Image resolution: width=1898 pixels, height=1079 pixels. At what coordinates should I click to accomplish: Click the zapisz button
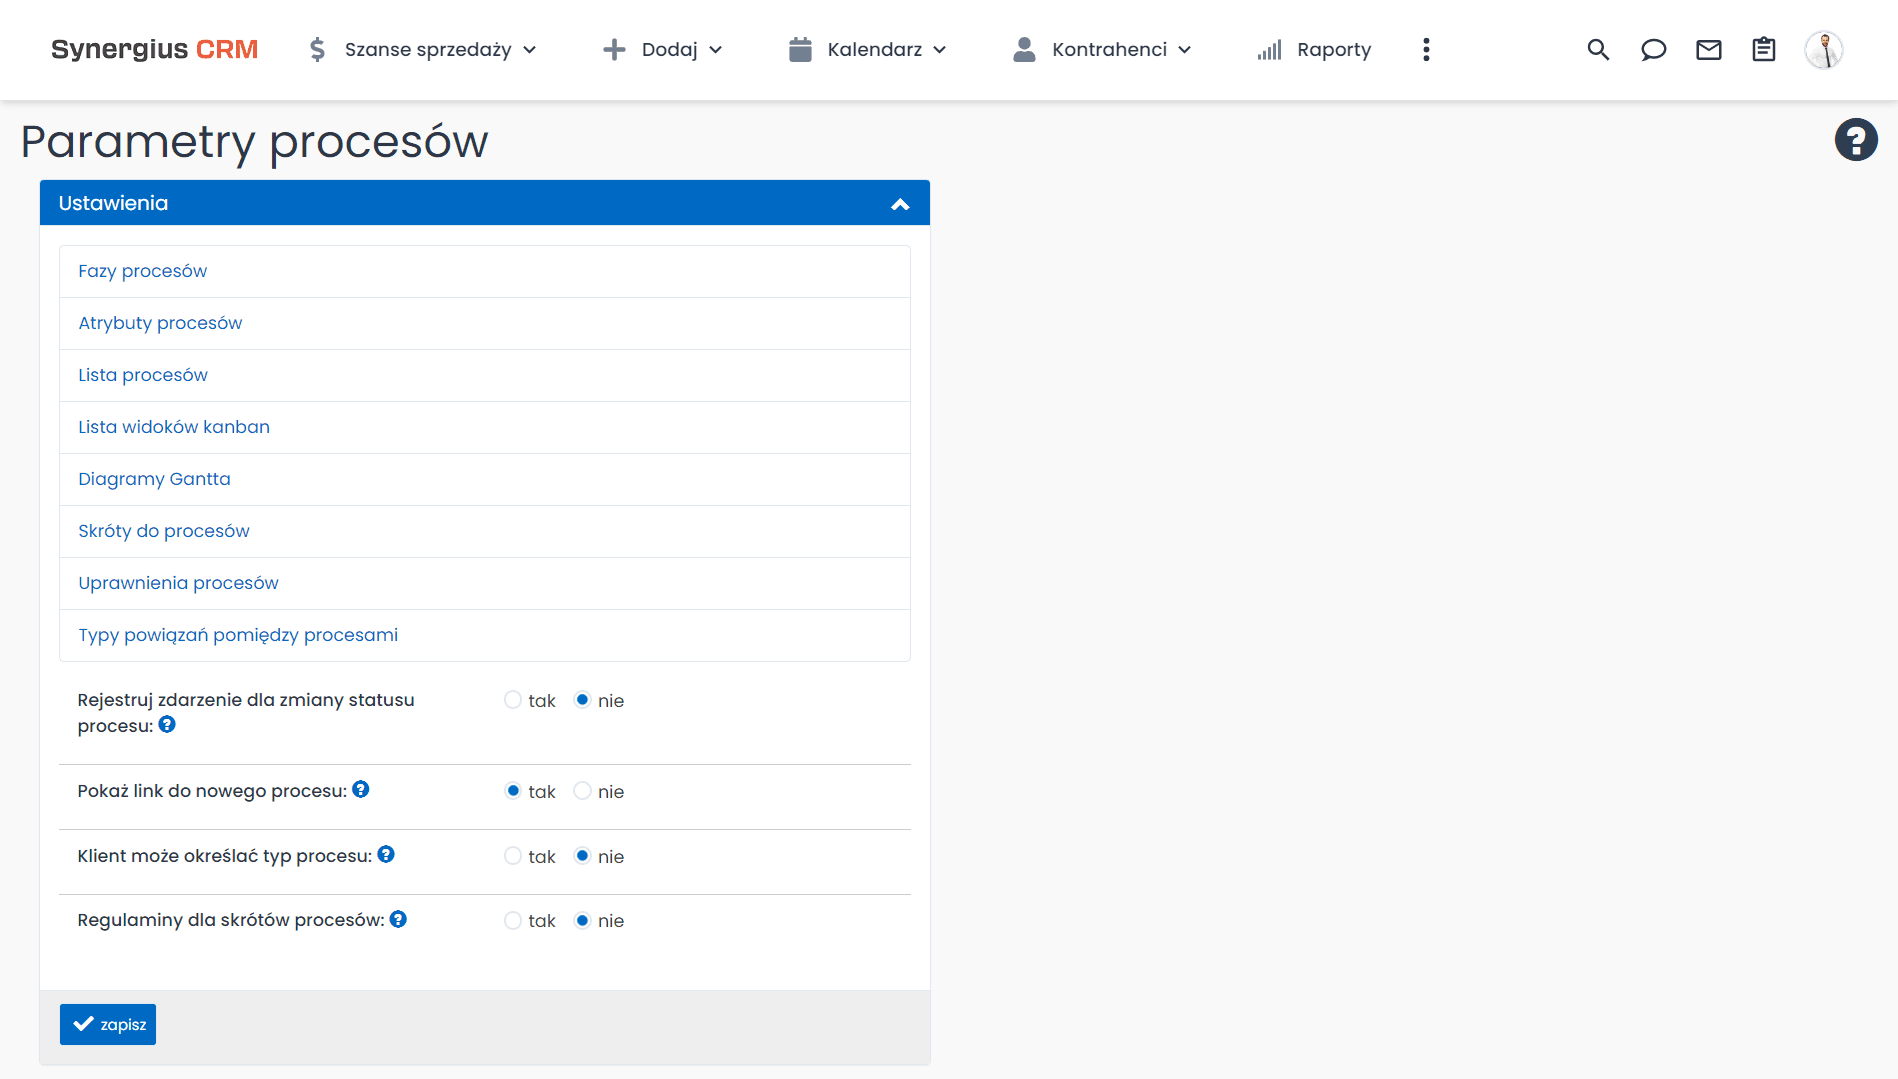click(x=107, y=1024)
